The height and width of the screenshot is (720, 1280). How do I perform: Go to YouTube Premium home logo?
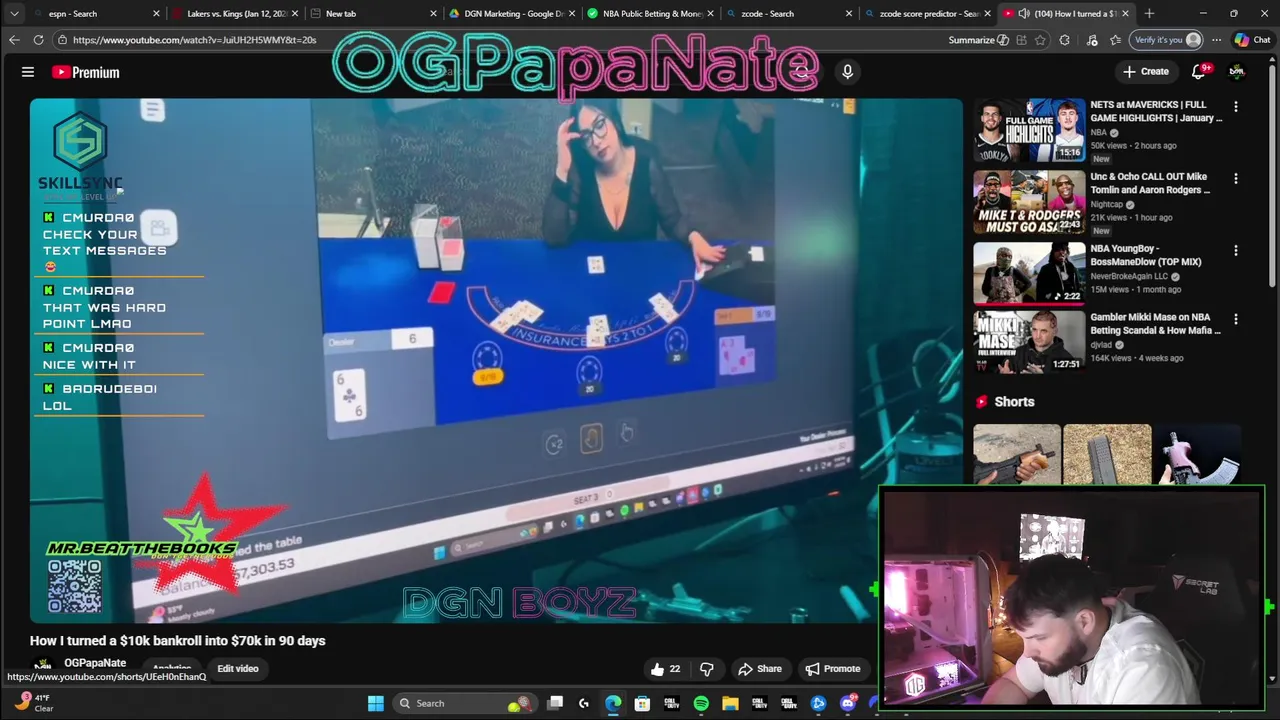(86, 72)
